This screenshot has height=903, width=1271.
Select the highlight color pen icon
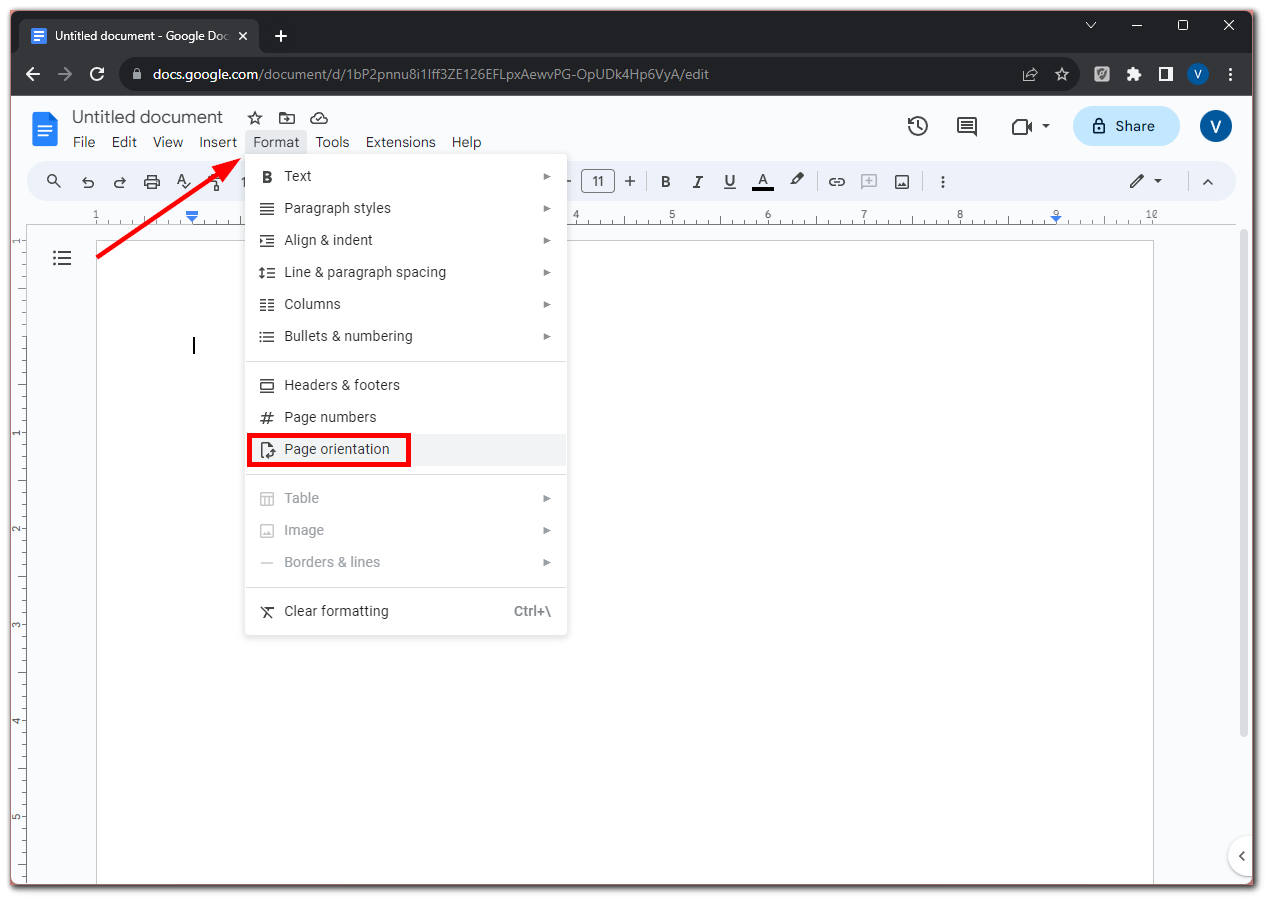(797, 180)
